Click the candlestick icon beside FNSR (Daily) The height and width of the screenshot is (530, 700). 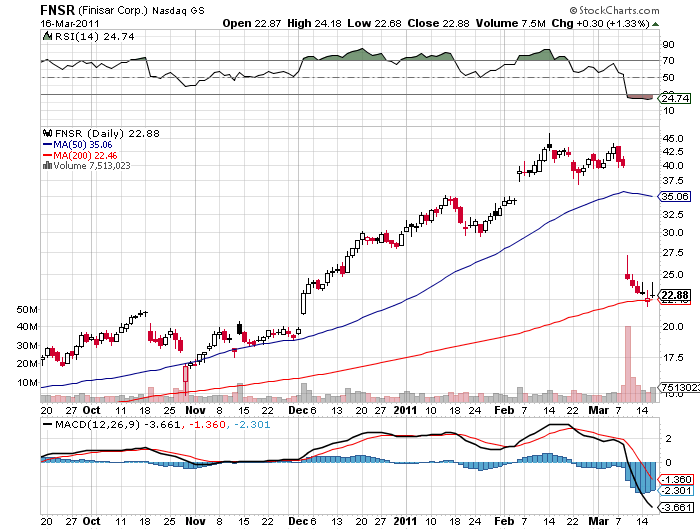[48, 133]
